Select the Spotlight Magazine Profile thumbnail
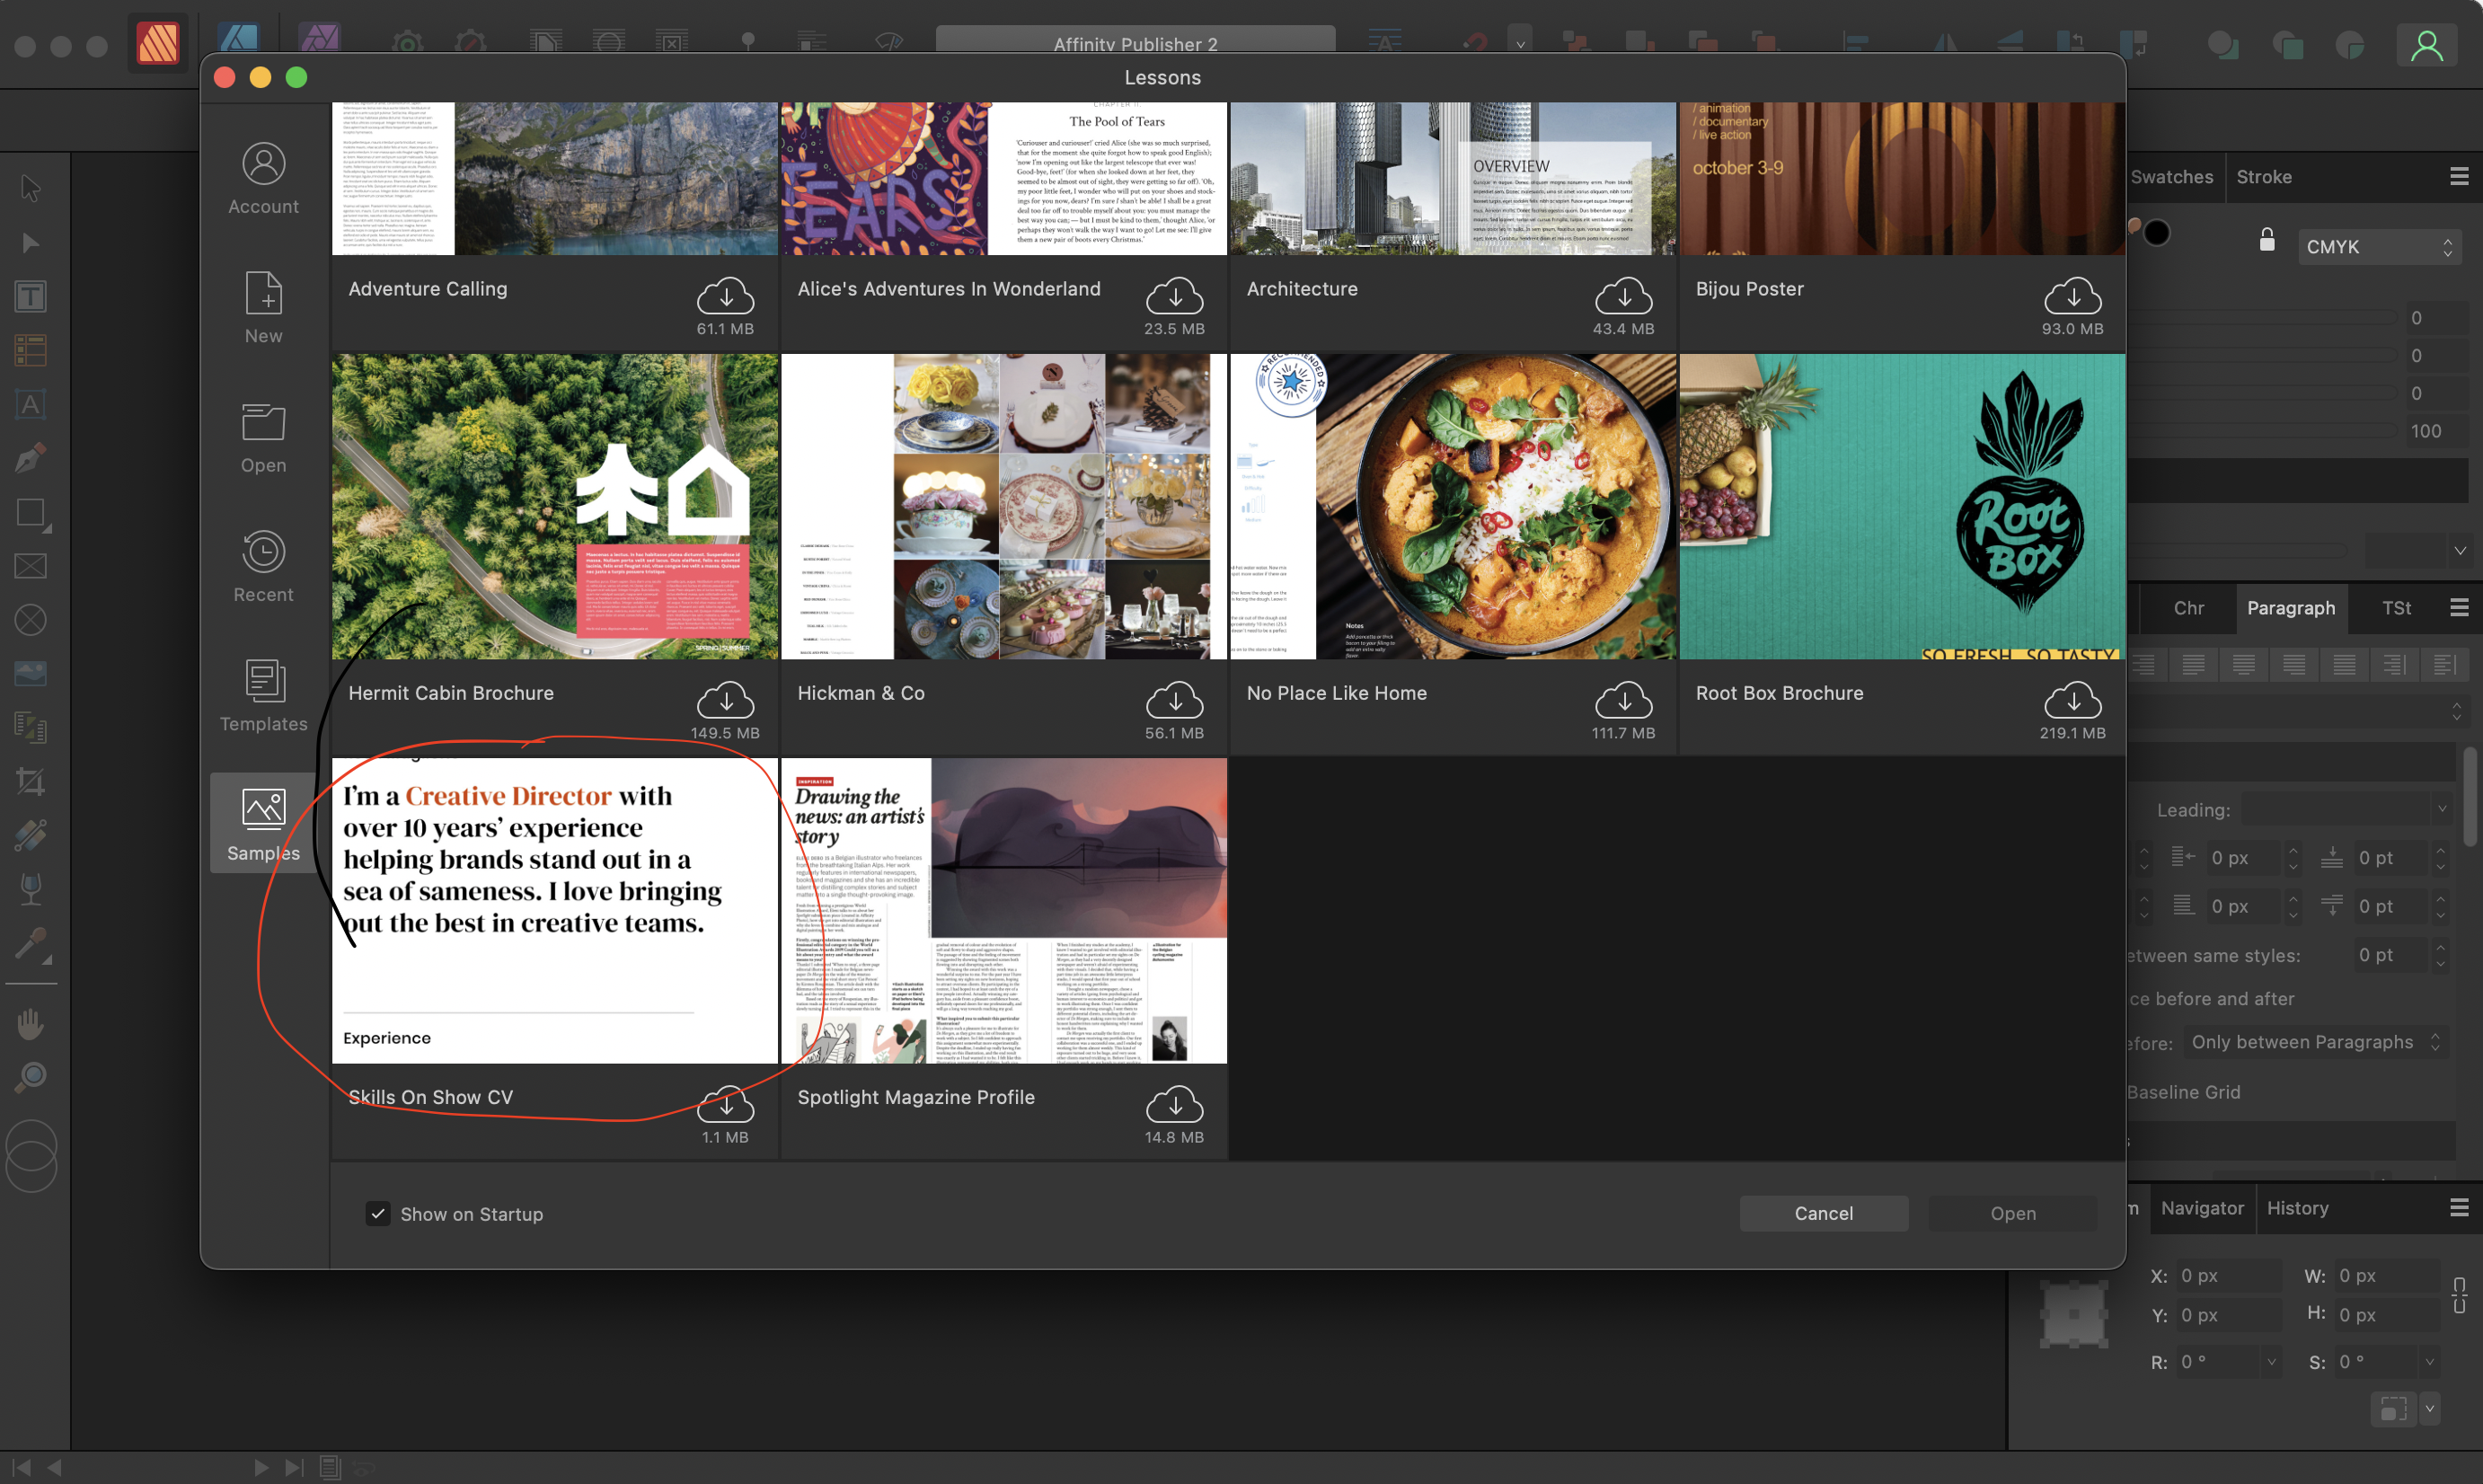This screenshot has width=2483, height=1484. click(x=1004, y=910)
